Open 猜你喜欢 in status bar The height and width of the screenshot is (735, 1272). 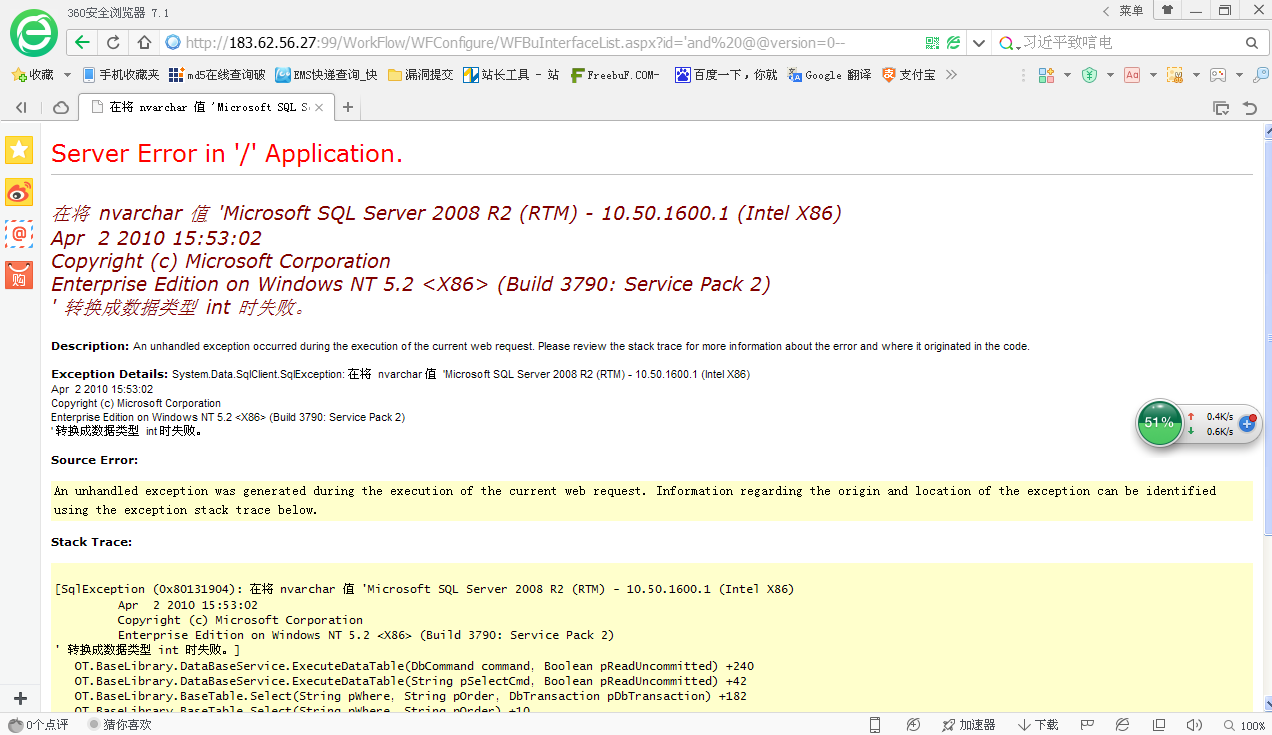[x=120, y=724]
